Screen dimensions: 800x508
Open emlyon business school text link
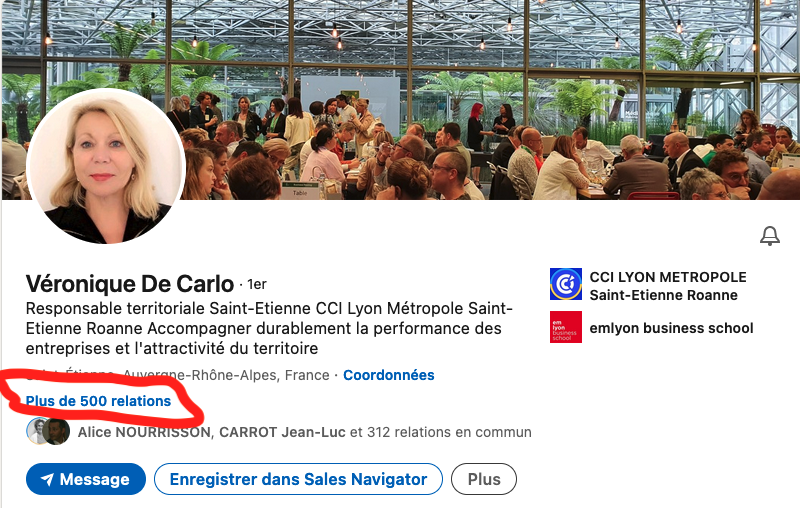(671, 328)
